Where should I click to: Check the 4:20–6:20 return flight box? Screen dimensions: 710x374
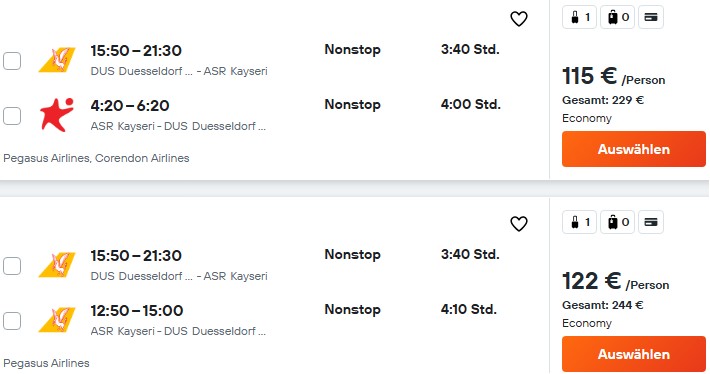(12, 116)
